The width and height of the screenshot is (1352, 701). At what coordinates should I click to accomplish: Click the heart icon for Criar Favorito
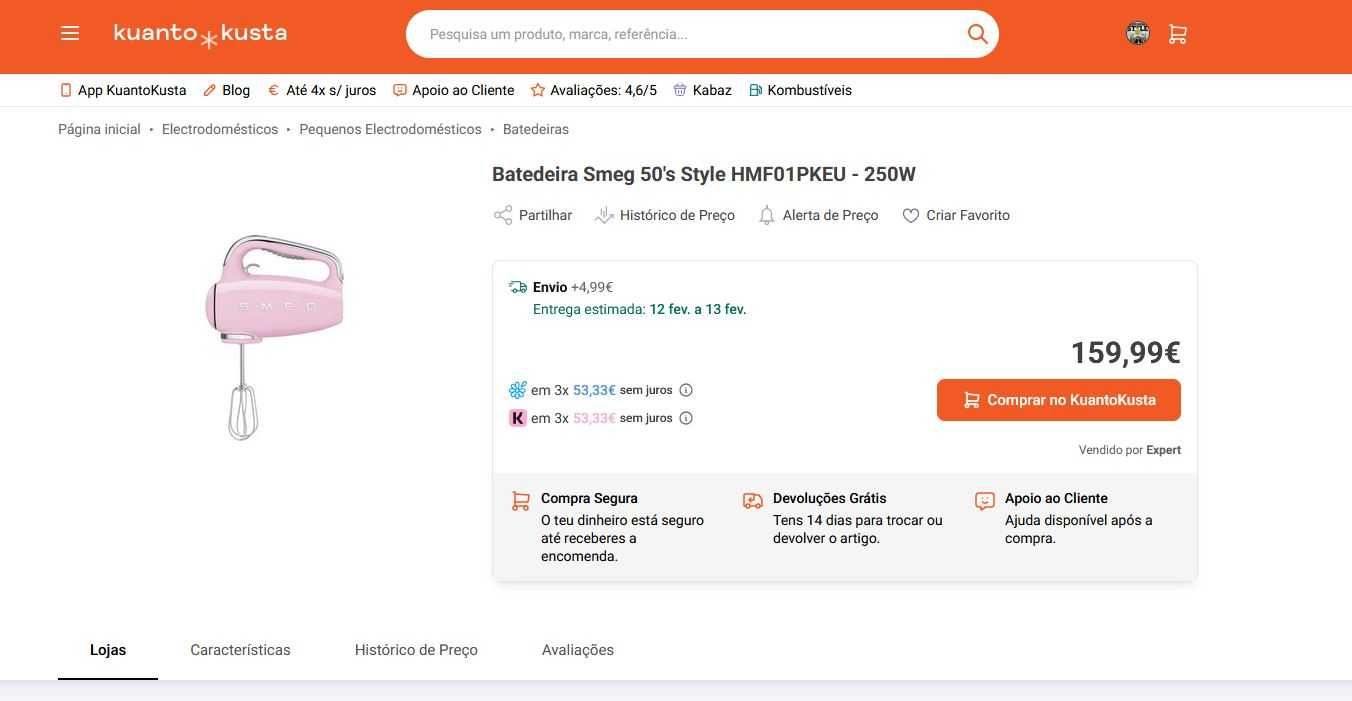pos(910,216)
